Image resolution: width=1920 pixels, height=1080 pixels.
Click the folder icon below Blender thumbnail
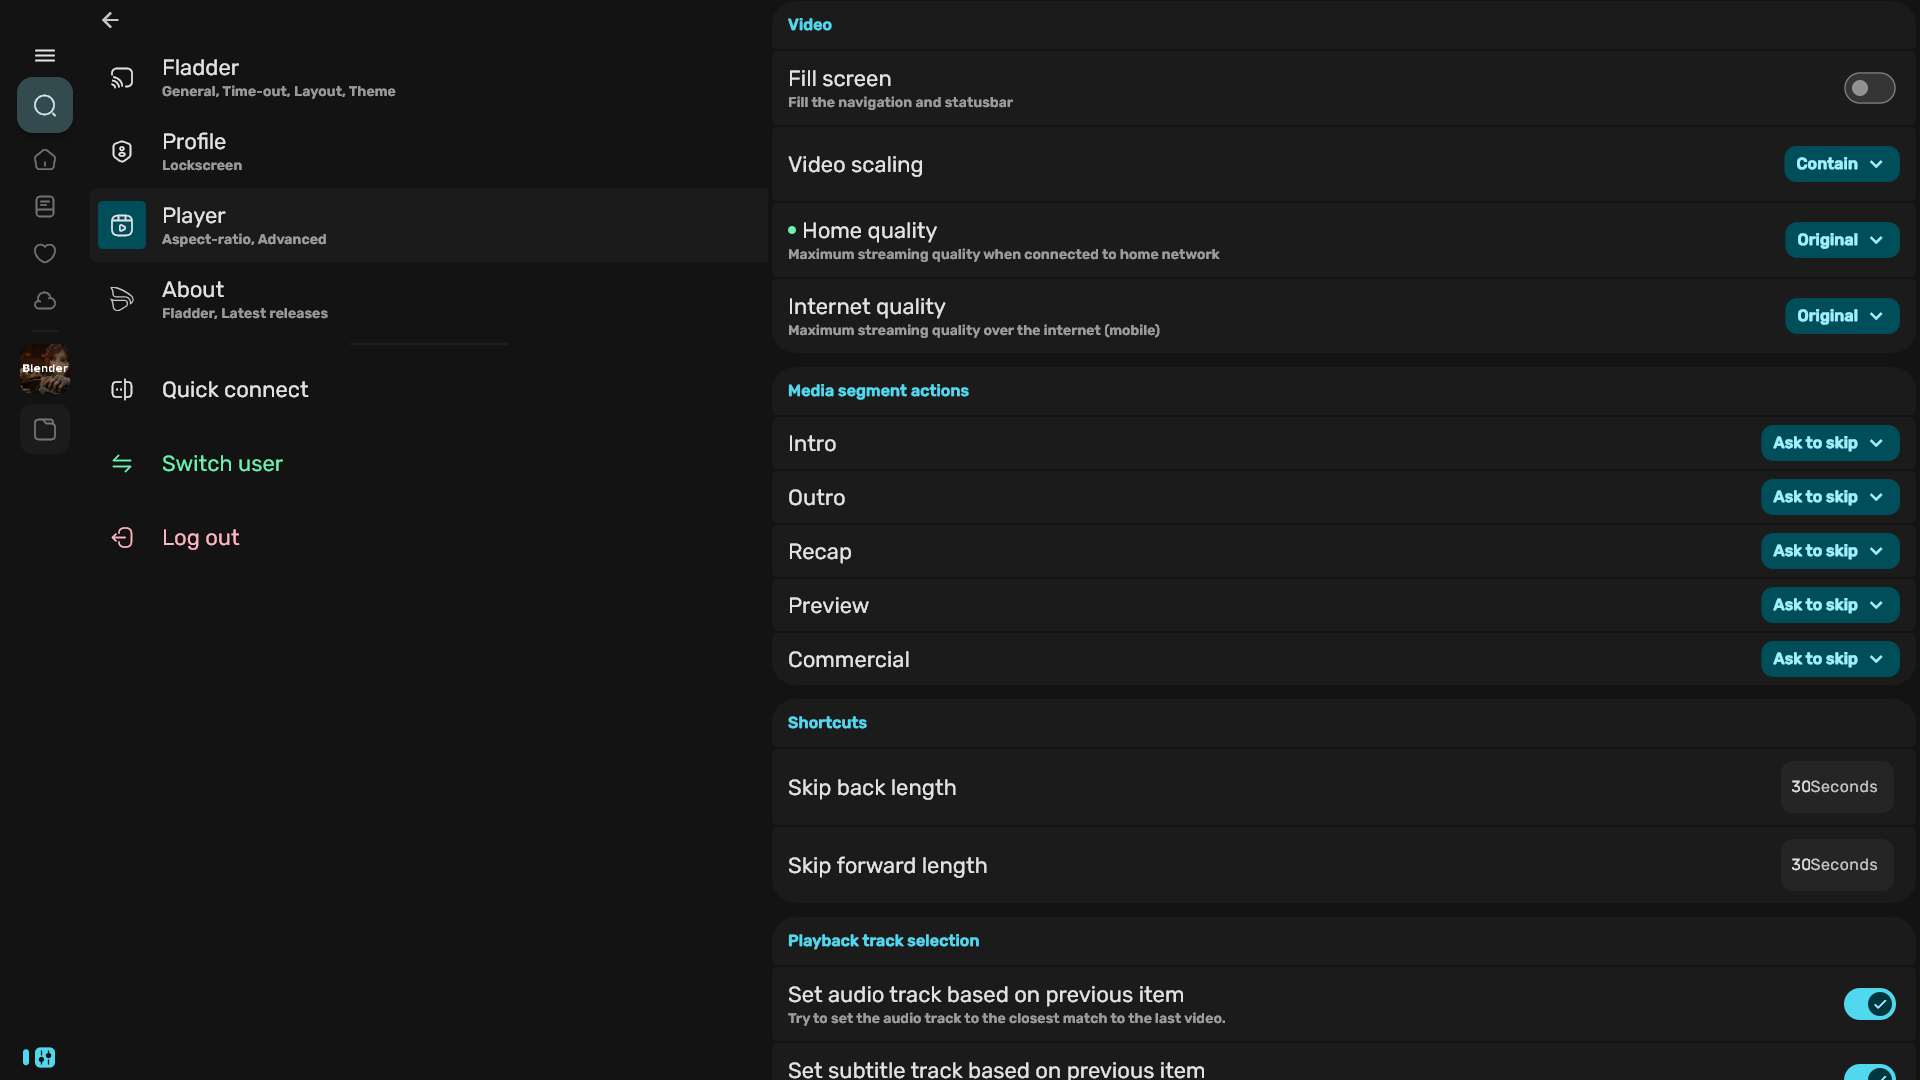tap(45, 430)
